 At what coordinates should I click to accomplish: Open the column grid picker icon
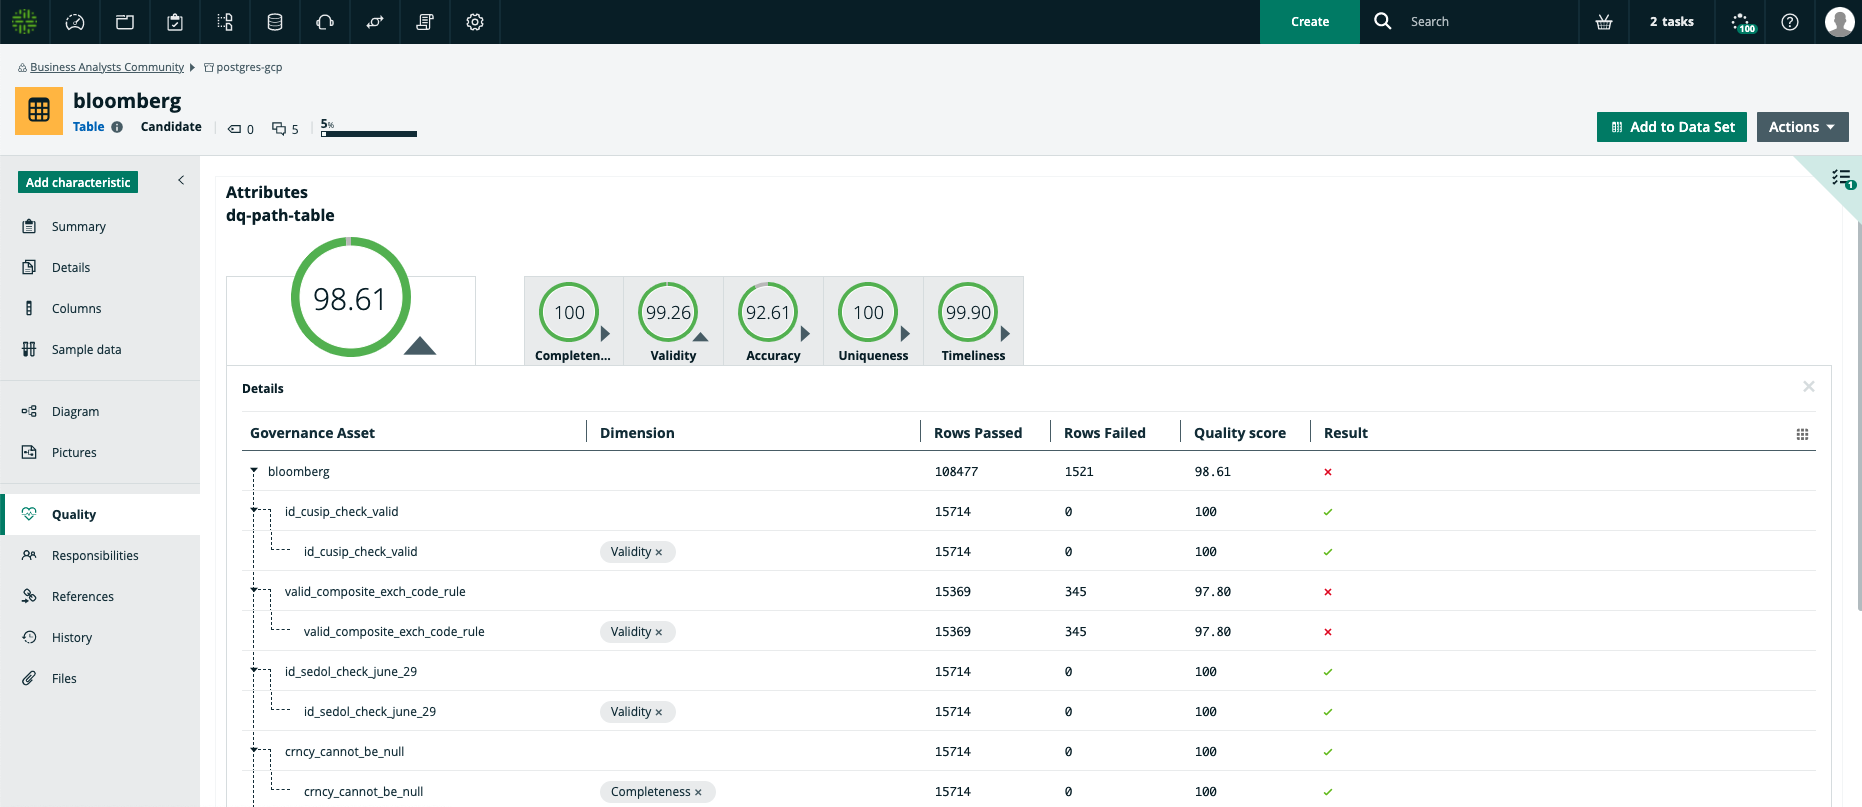[x=1802, y=434]
